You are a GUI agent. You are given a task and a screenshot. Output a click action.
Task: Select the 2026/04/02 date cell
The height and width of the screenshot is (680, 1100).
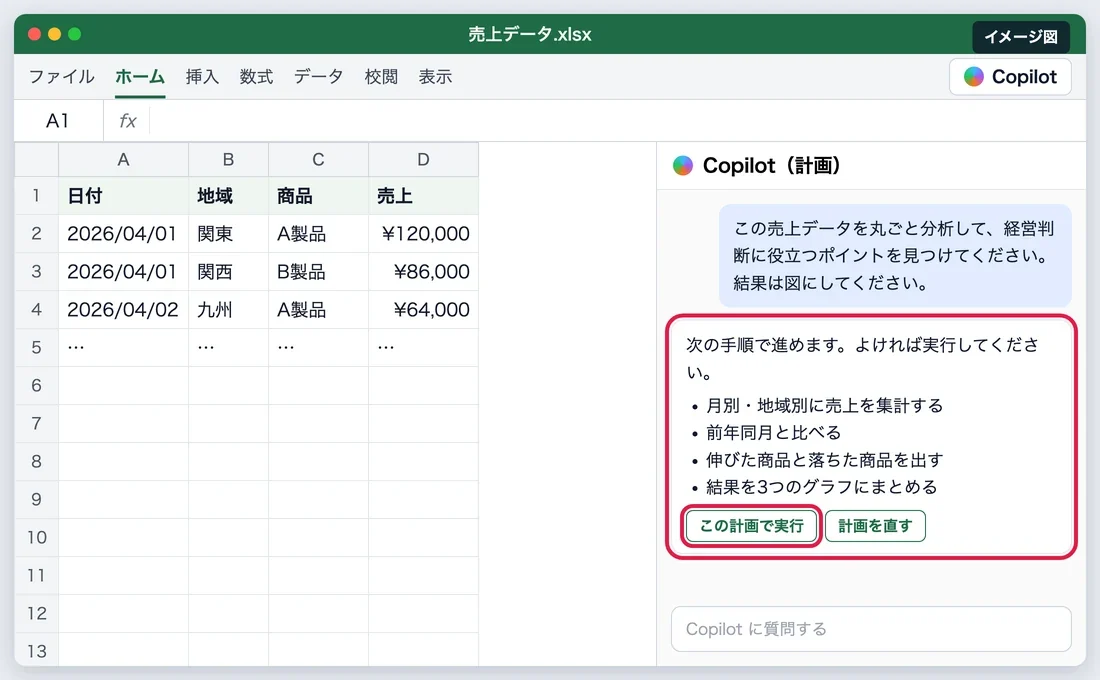coord(123,309)
